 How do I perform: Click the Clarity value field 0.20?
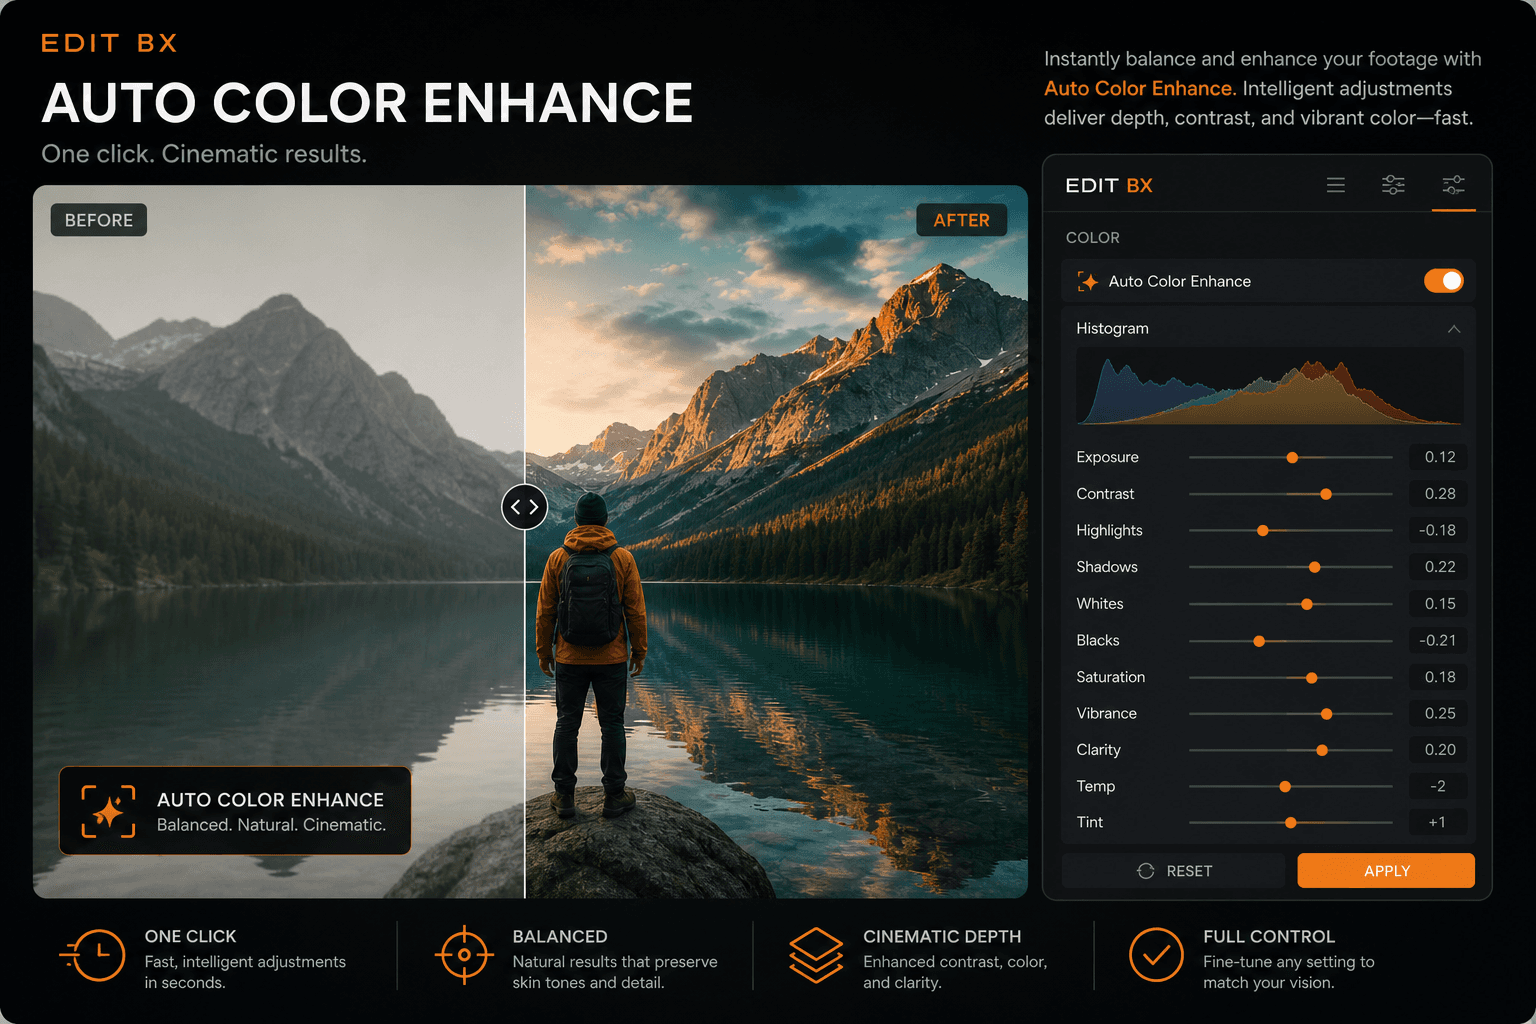coord(1439,750)
